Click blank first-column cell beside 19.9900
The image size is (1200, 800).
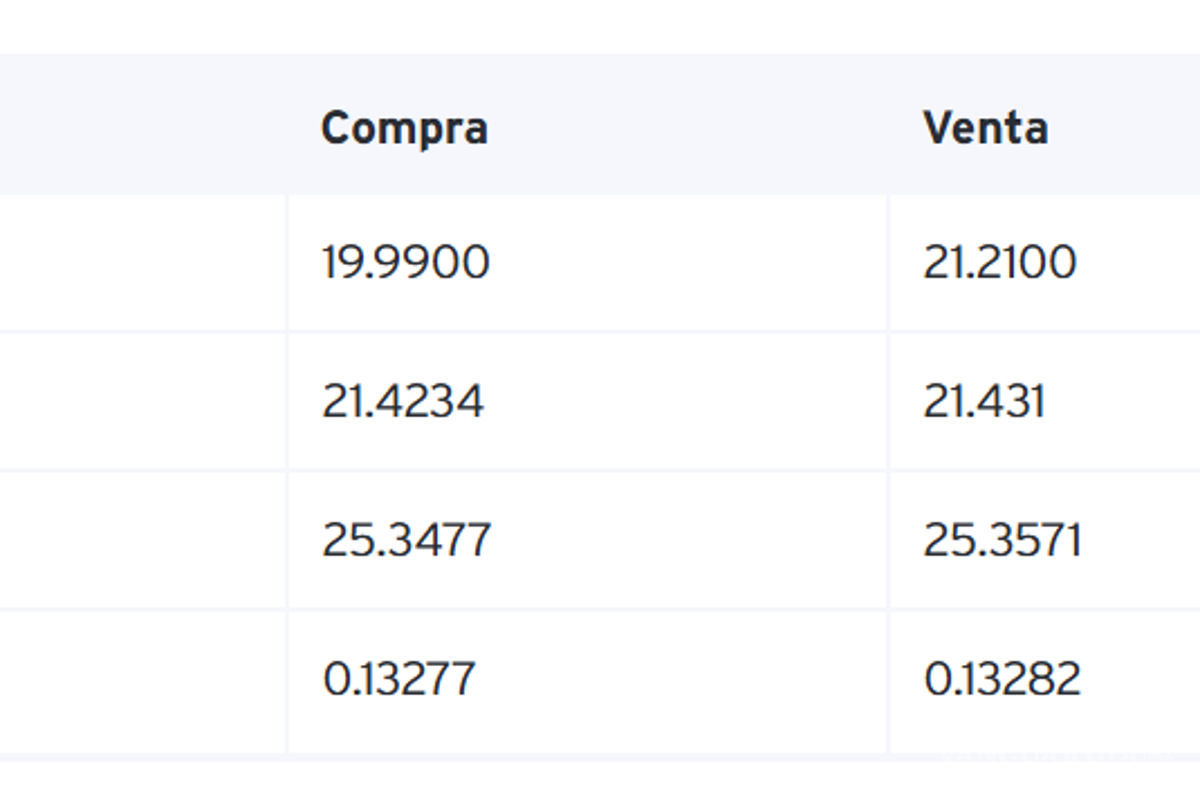coord(140,263)
